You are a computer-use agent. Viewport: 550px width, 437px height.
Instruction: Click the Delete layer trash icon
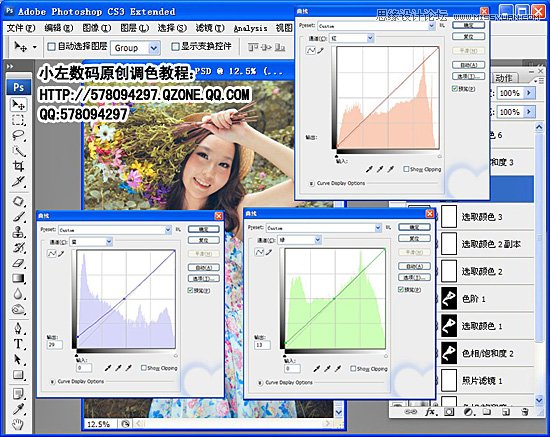pyautogui.click(x=524, y=412)
